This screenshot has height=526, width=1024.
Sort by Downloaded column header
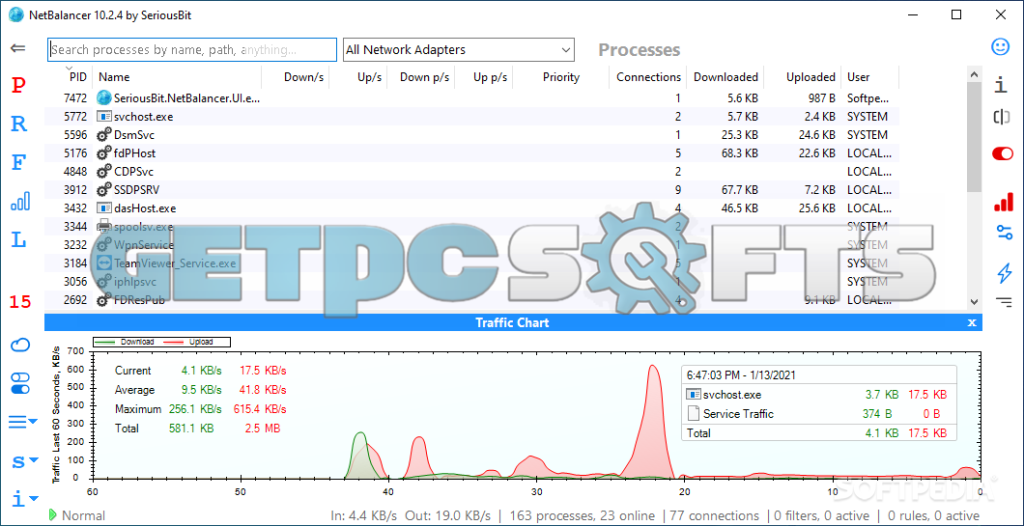726,77
